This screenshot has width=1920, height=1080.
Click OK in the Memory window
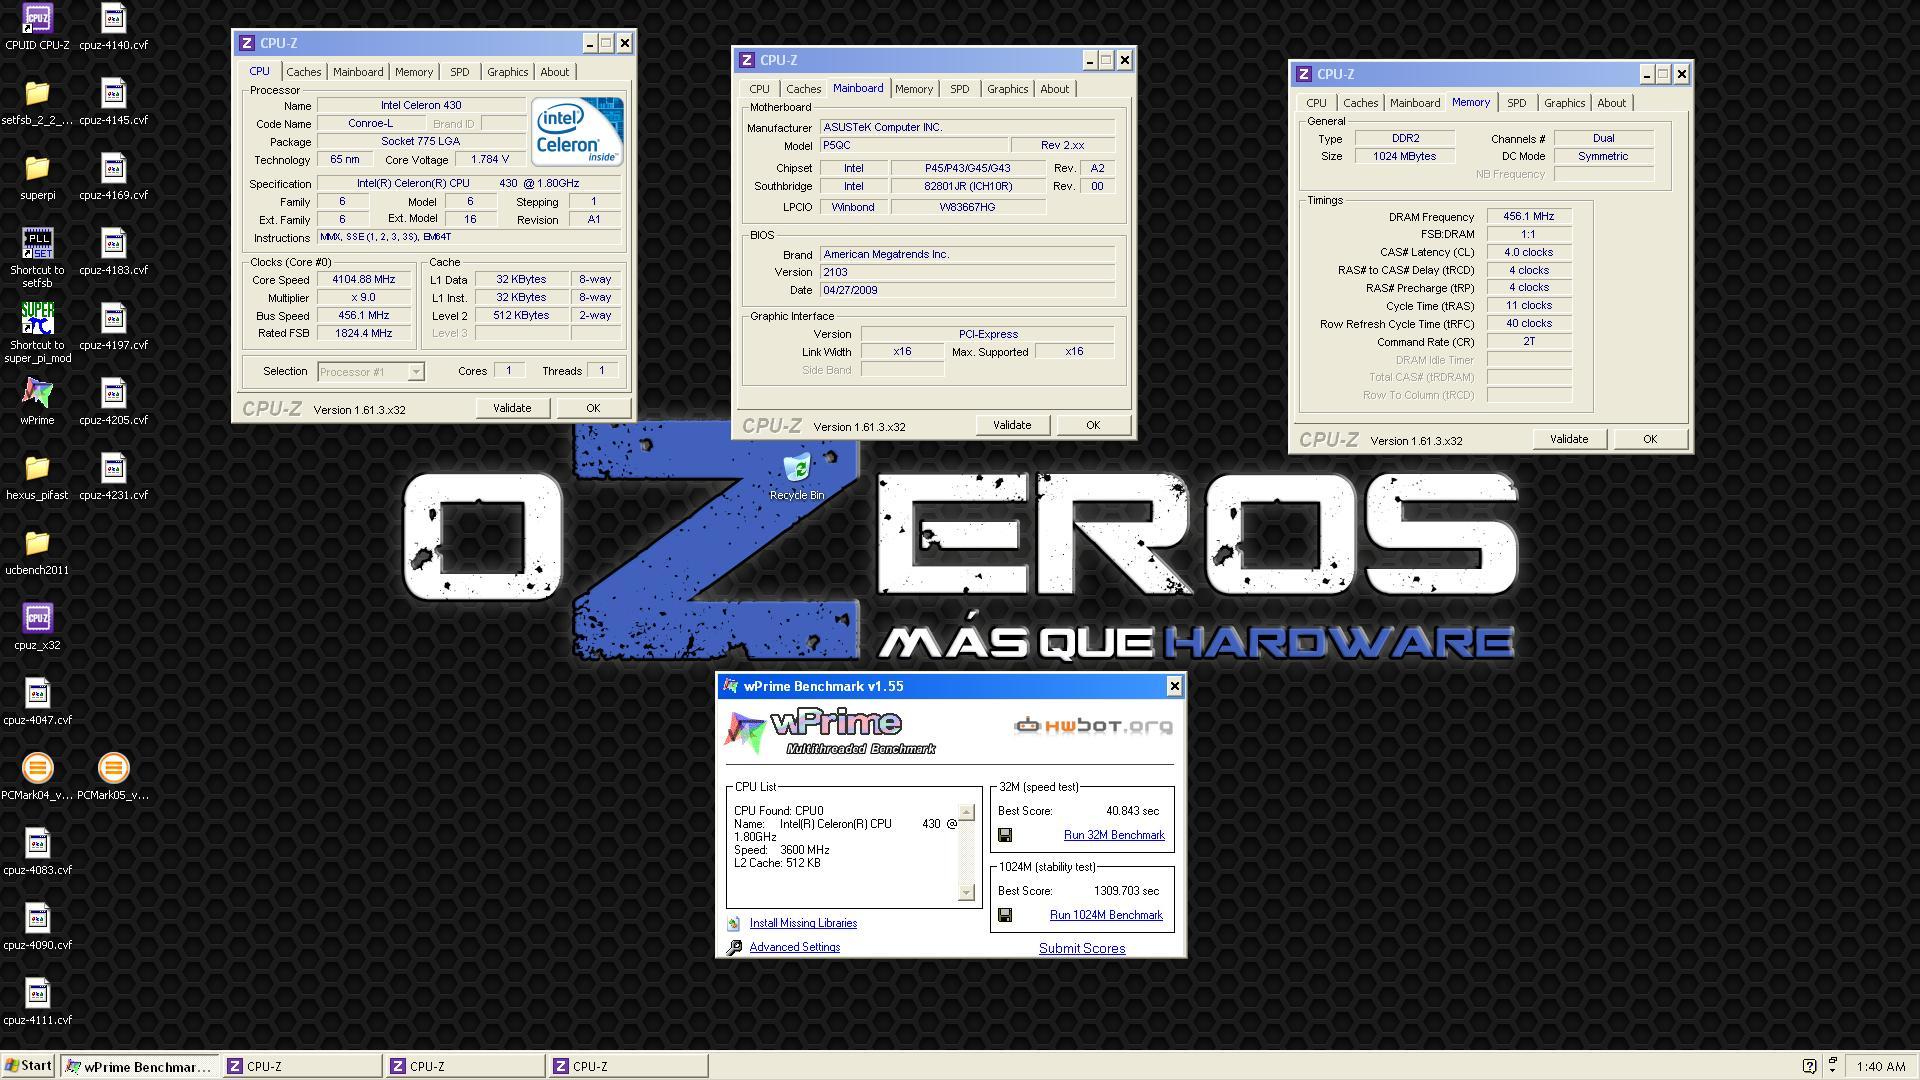(x=1650, y=439)
